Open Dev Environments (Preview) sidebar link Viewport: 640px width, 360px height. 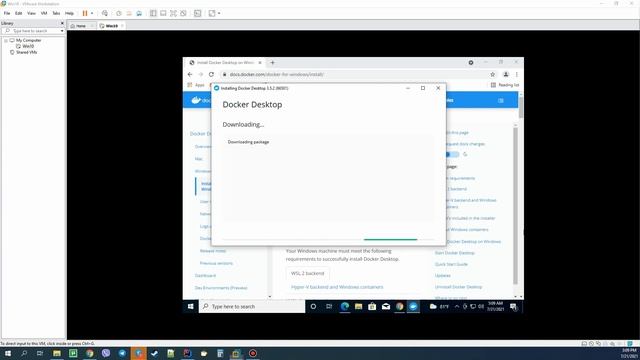tap(221, 288)
